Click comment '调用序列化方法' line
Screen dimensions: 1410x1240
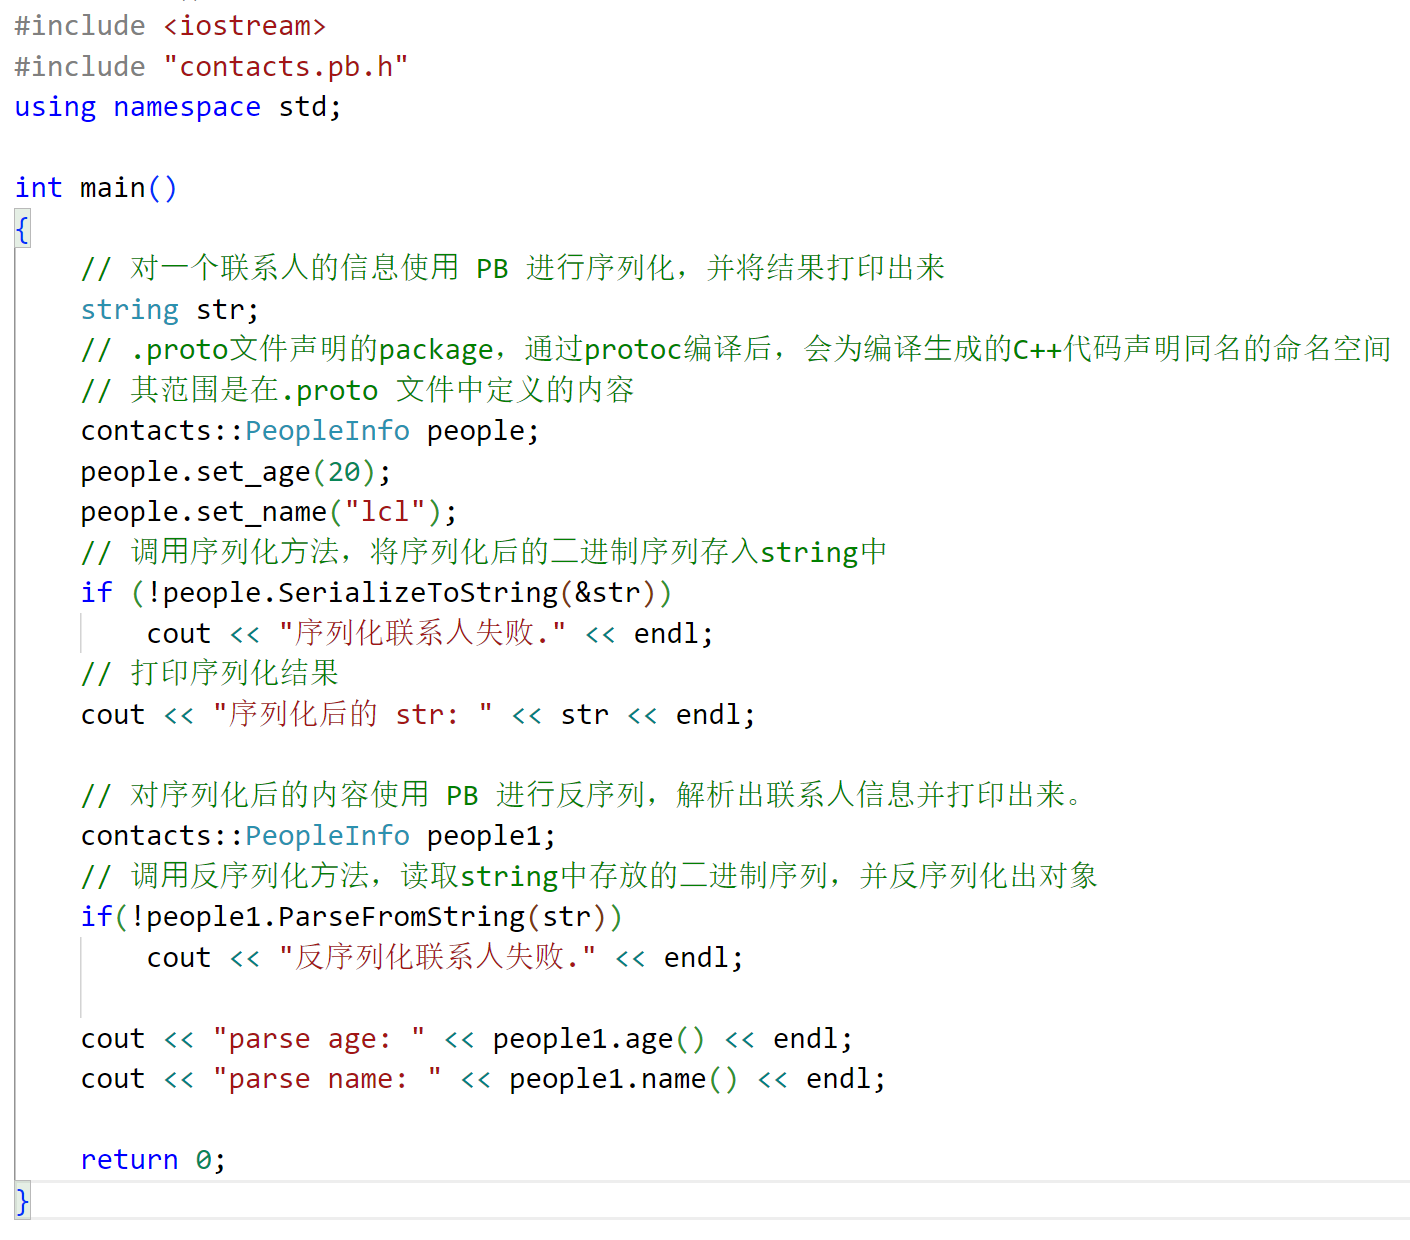(484, 552)
